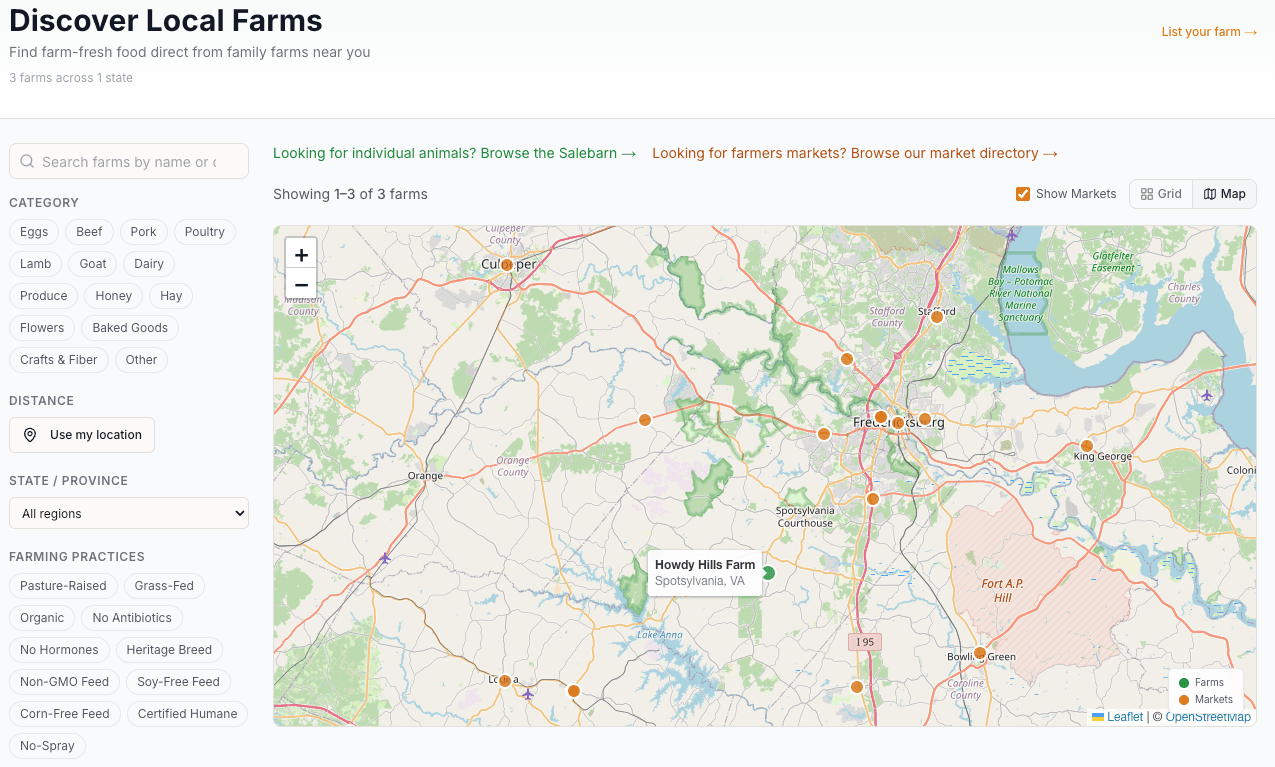Open the All regions state dropdown
This screenshot has height=767, width=1275.
click(x=128, y=512)
